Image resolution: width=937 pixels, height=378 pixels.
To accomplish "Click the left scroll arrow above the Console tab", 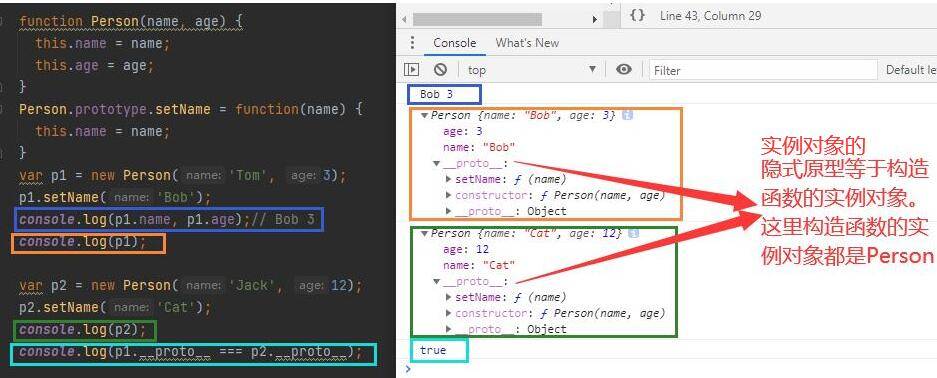I will pos(405,20).
